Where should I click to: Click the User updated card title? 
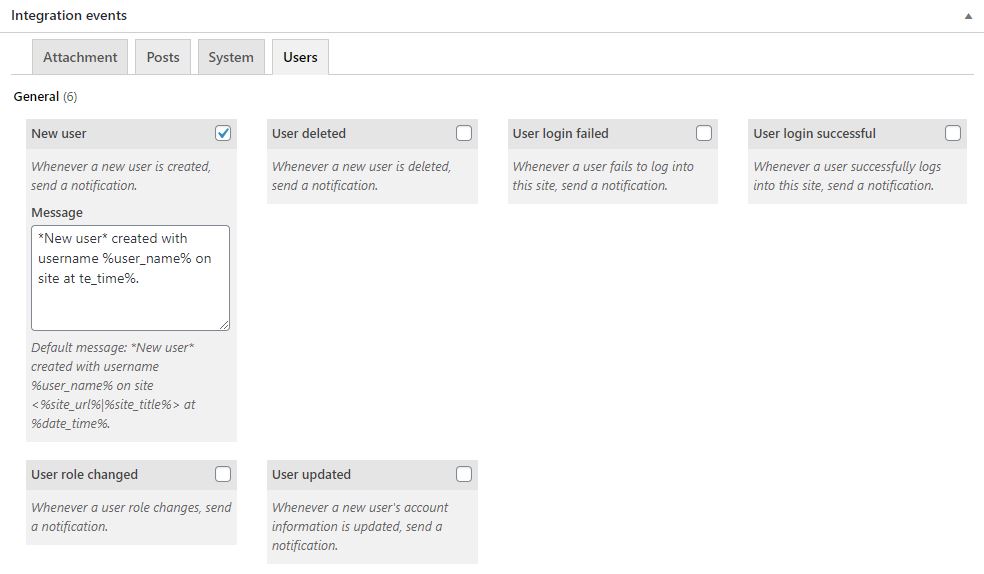(x=311, y=475)
